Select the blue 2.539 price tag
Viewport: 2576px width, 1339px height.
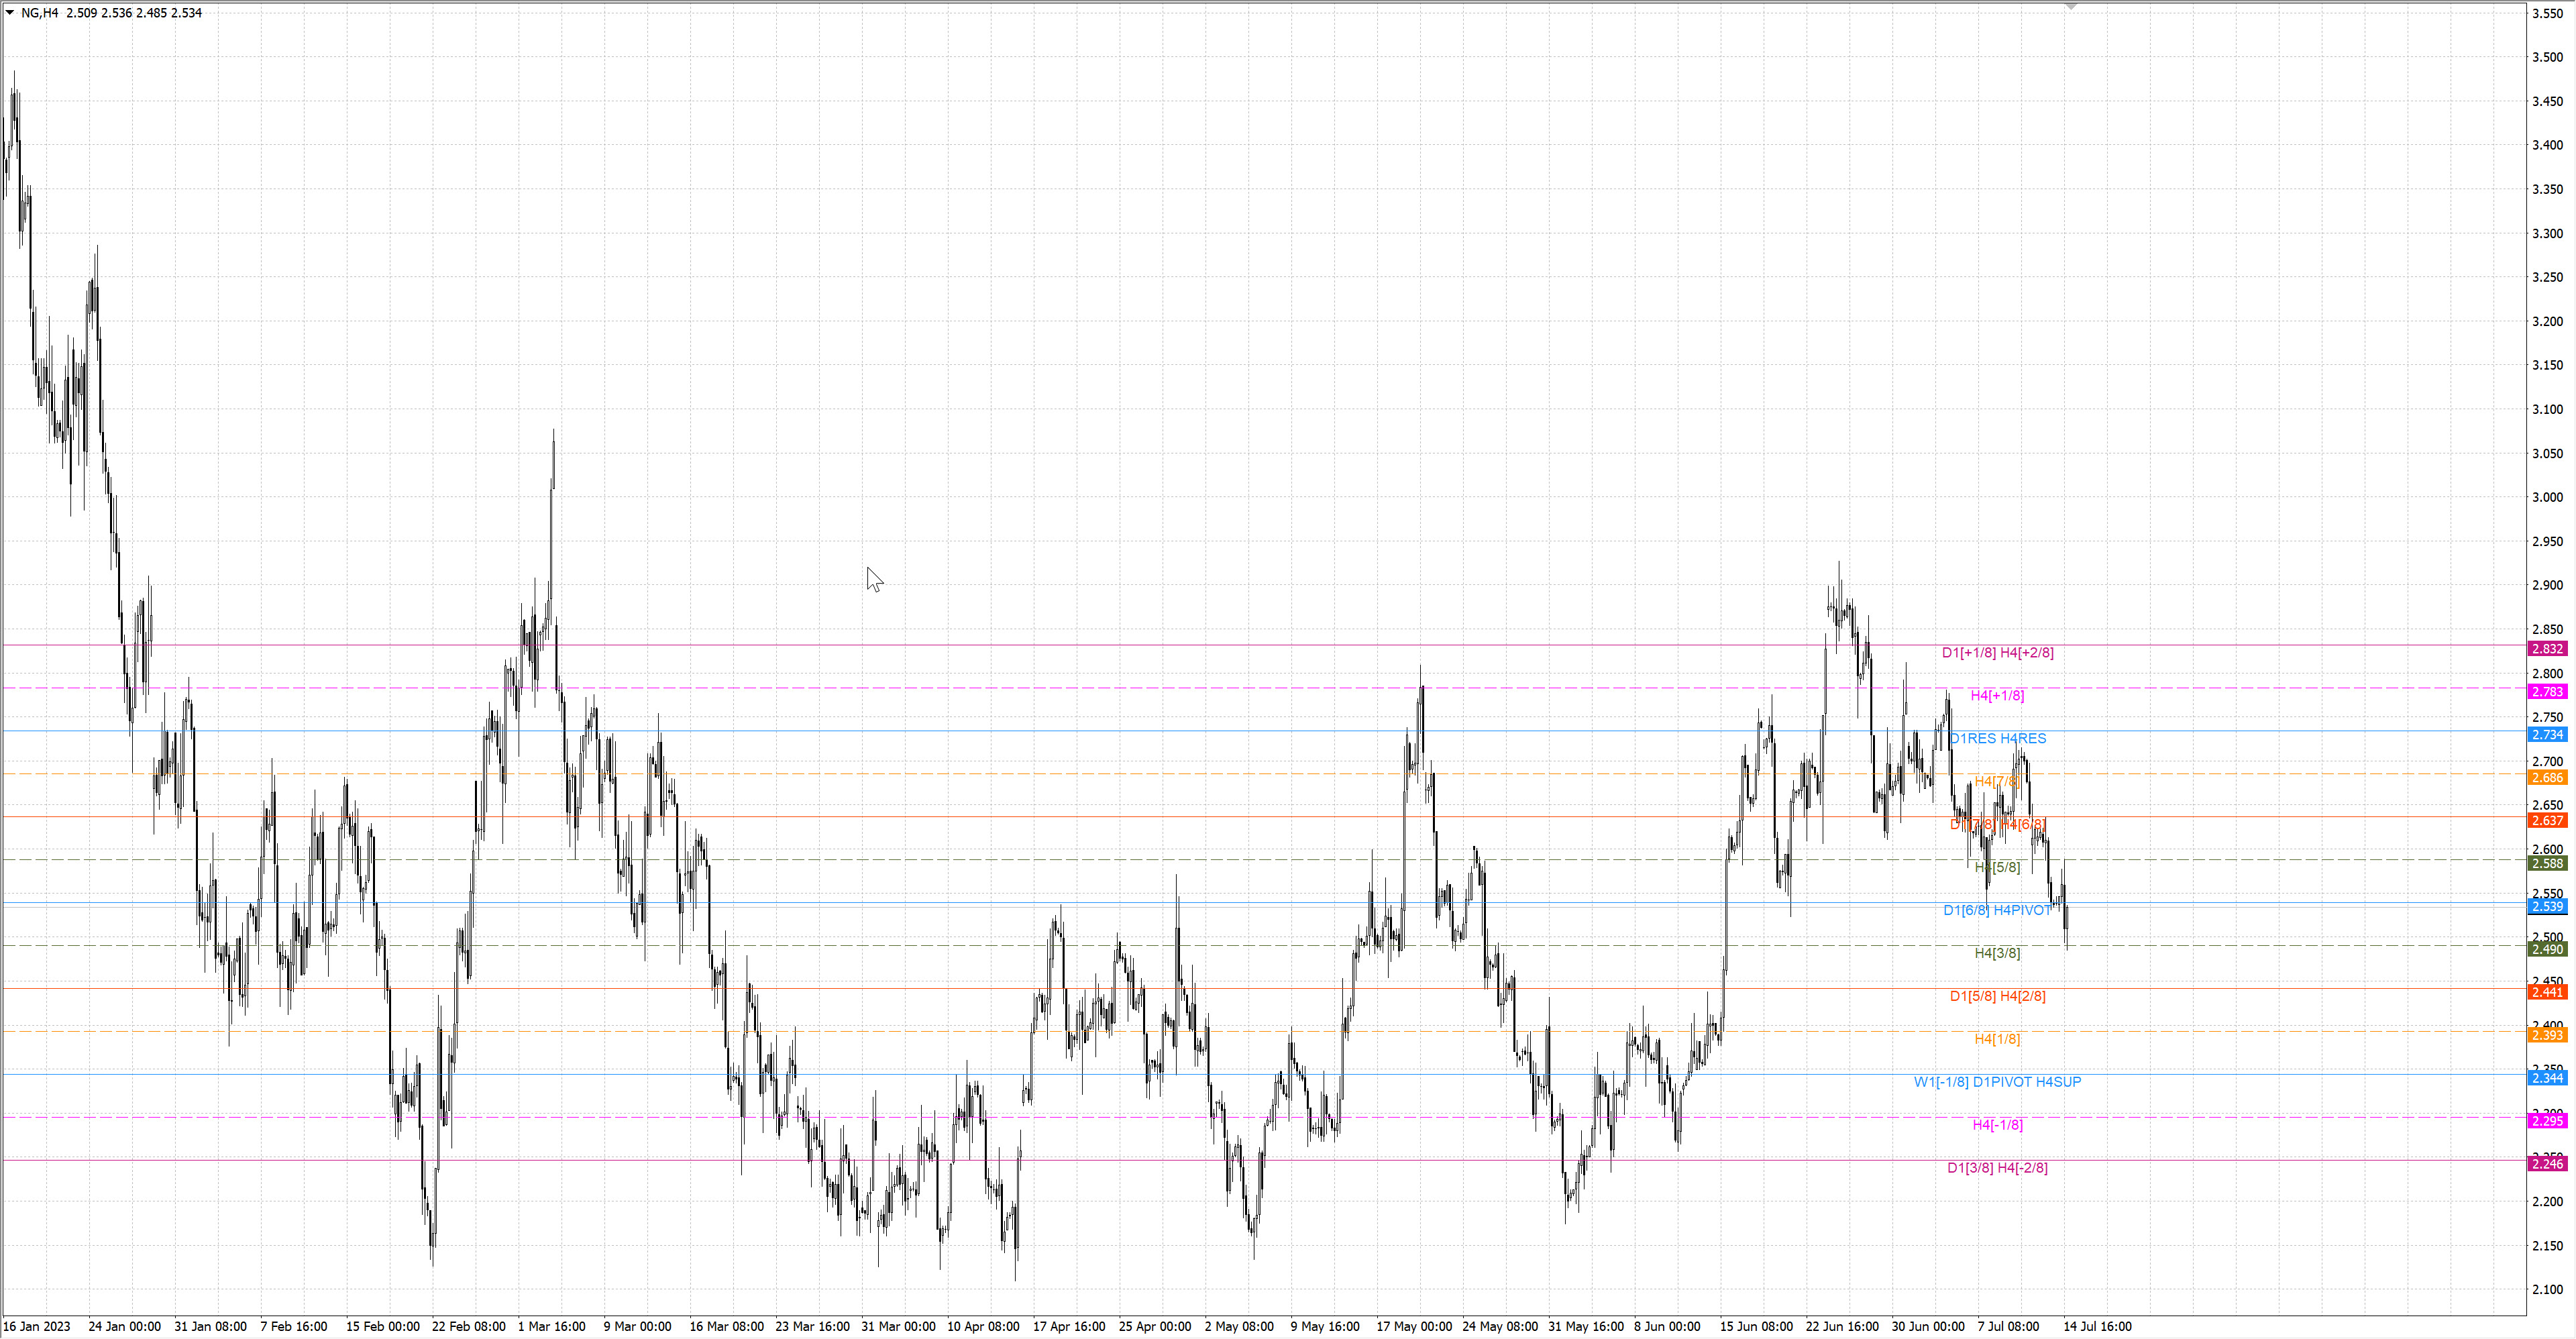(2547, 907)
